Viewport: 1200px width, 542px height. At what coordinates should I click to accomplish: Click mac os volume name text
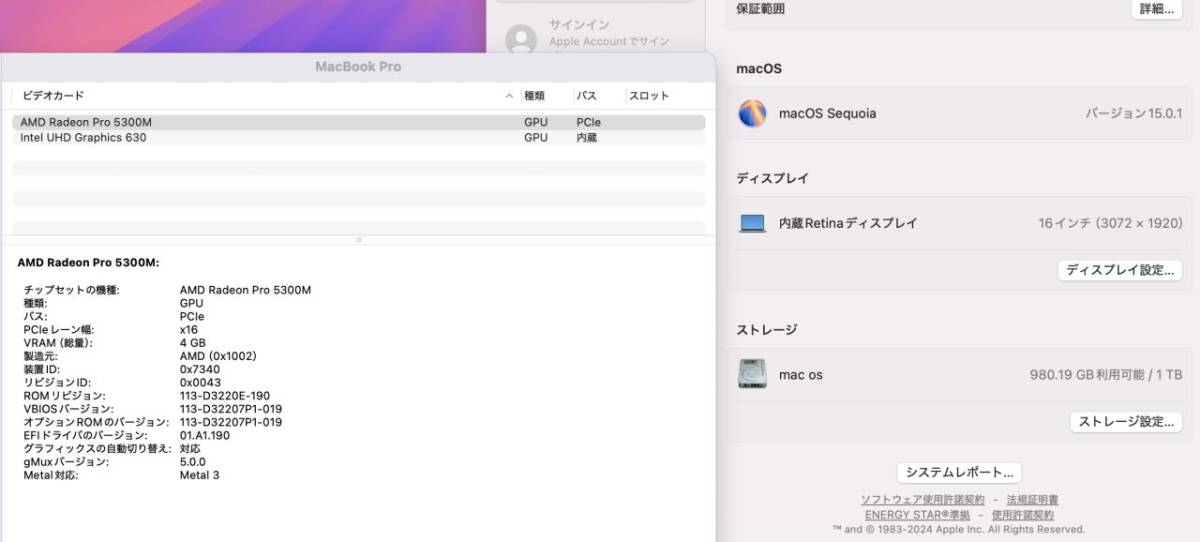[801, 375]
